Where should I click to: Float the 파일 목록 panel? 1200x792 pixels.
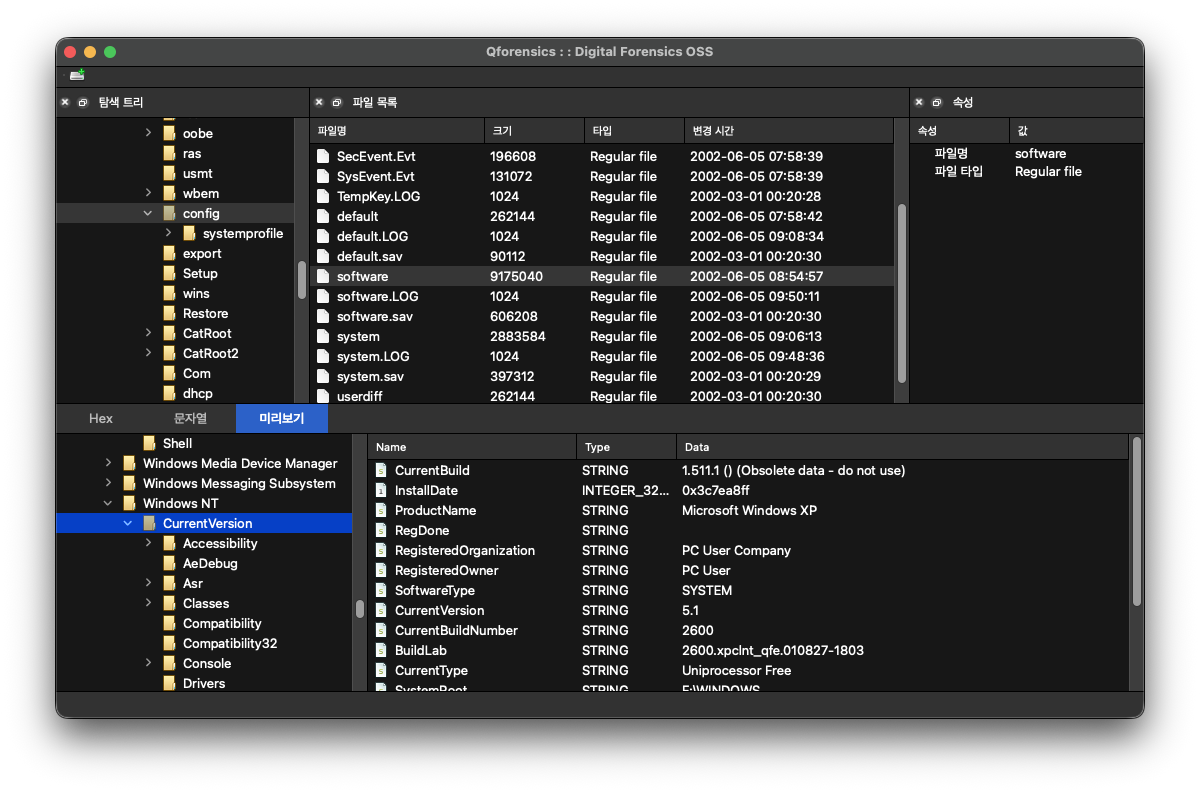click(x=336, y=102)
